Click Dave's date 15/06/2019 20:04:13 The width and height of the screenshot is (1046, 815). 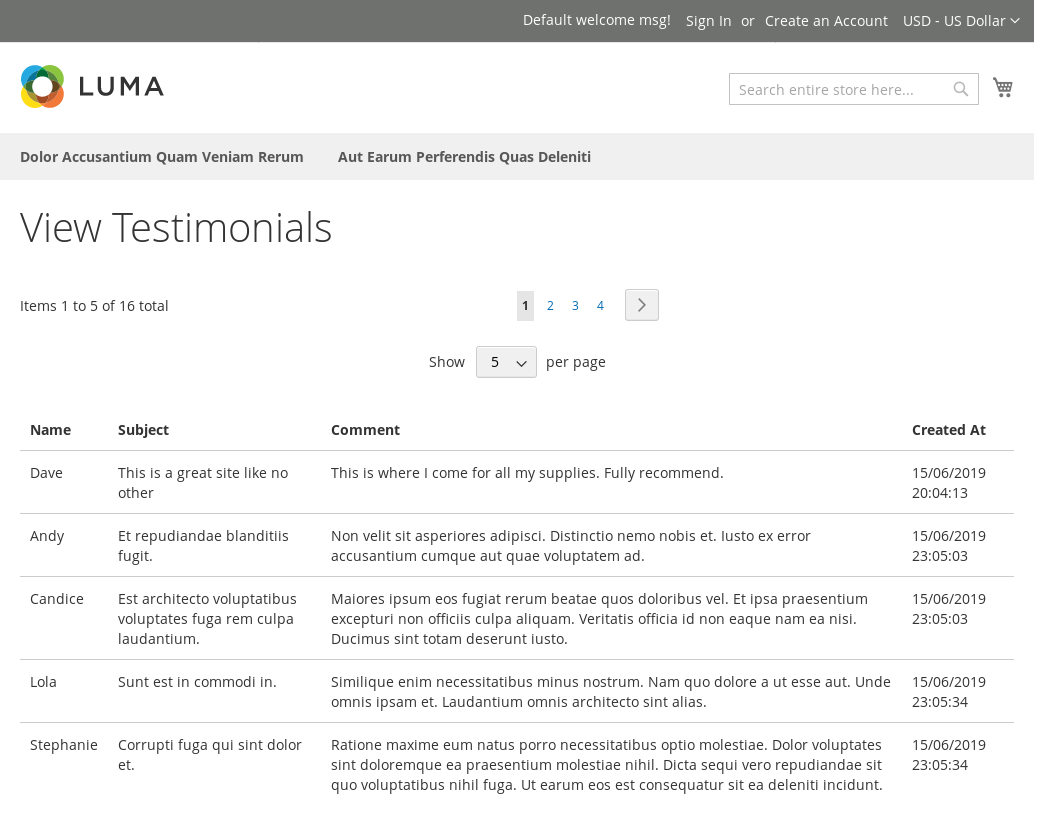pyautogui.click(x=949, y=483)
